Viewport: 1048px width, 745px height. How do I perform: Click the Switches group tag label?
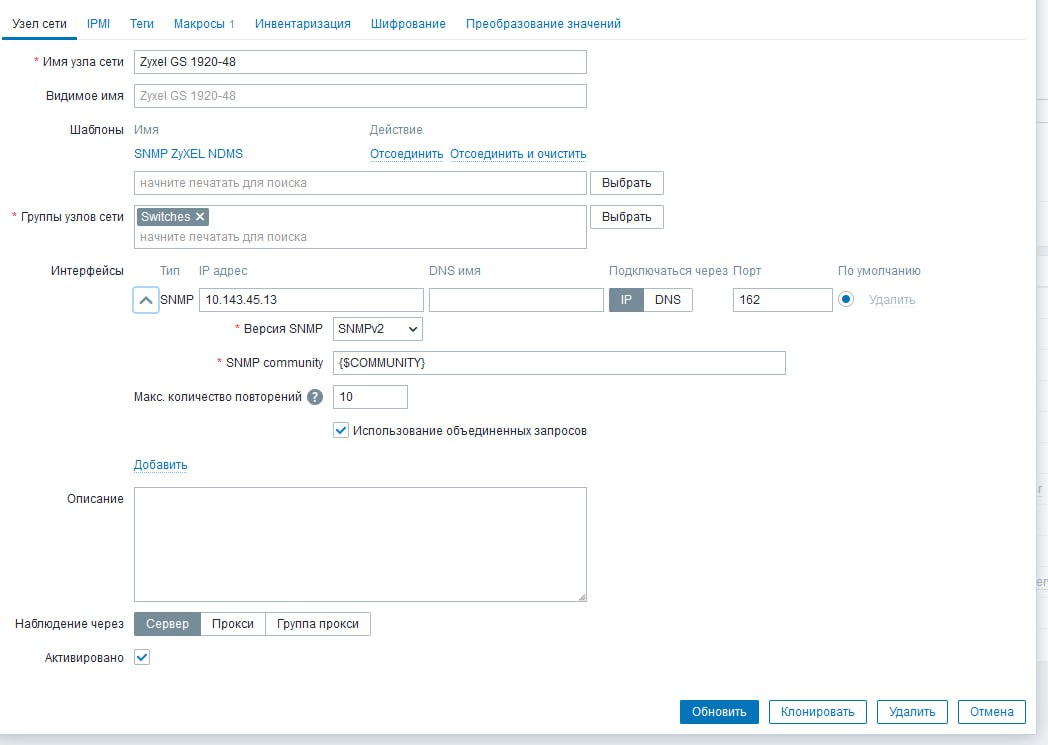coord(166,216)
